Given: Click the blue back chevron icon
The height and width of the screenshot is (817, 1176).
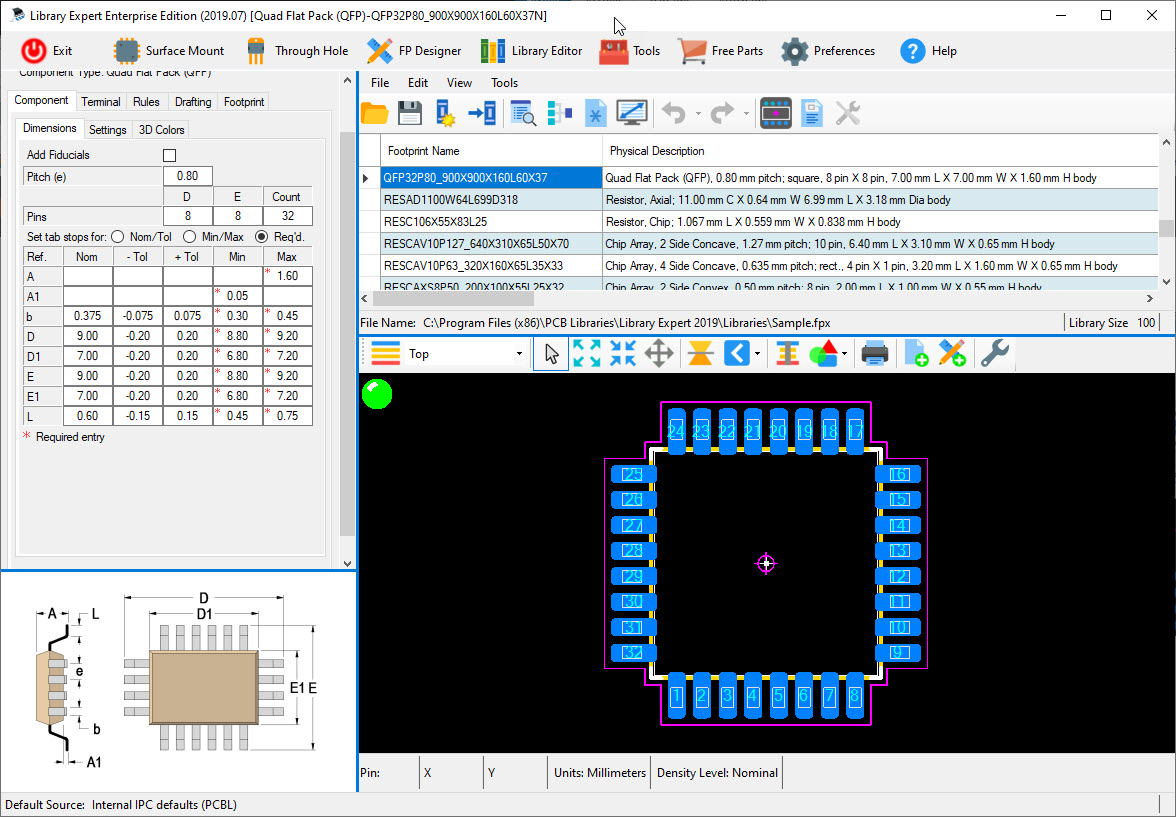Looking at the screenshot, I should (736, 353).
